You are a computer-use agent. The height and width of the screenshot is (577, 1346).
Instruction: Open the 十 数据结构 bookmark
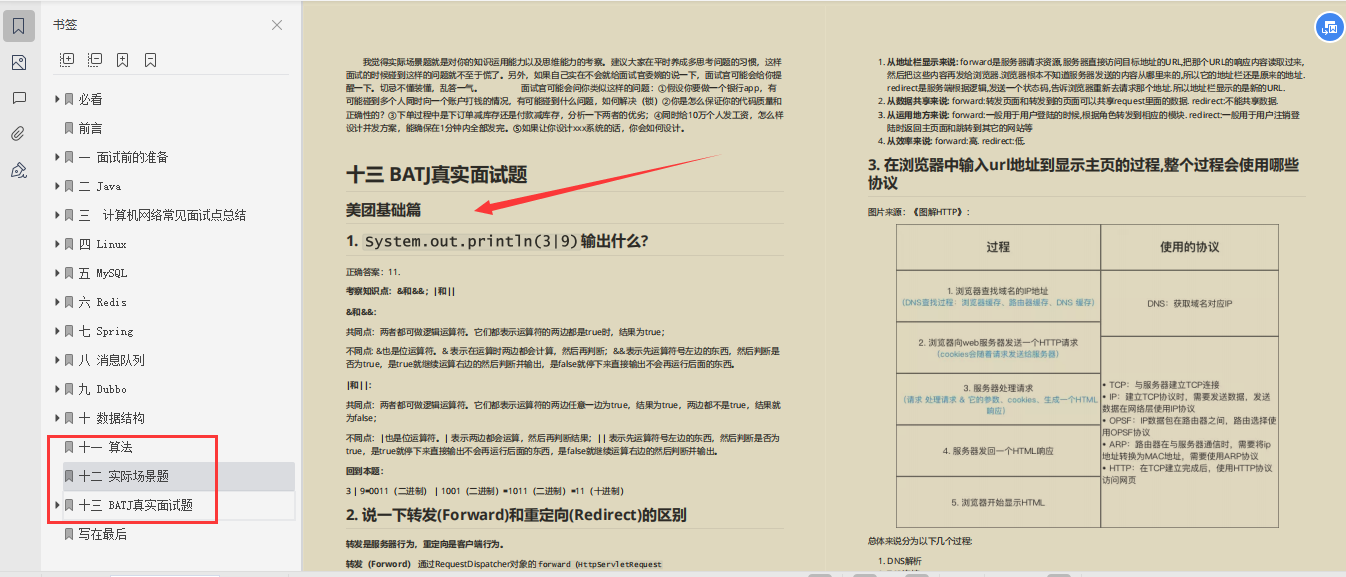112,418
